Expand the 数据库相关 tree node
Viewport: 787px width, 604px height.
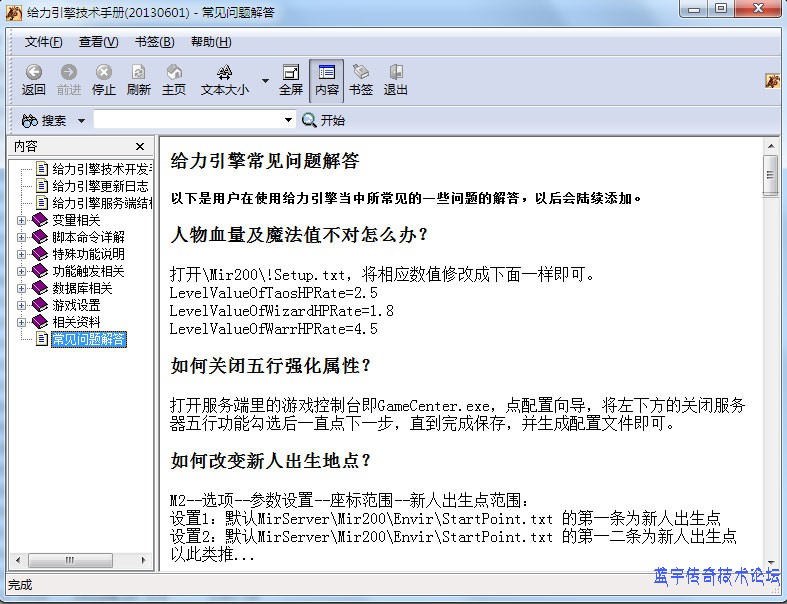point(22,288)
